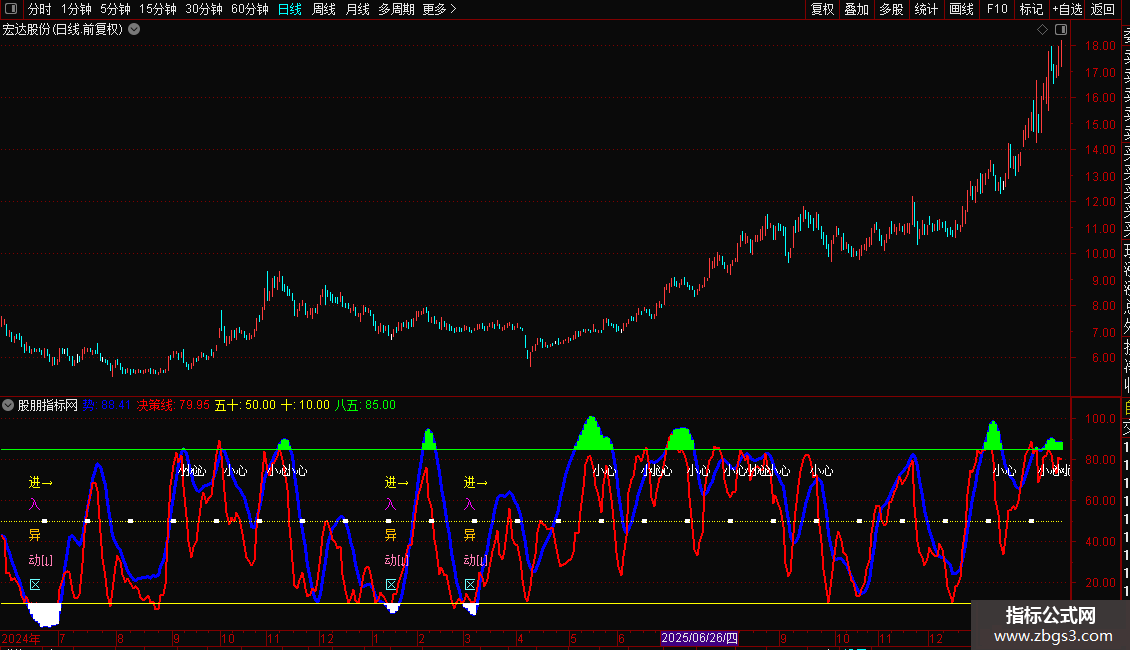Click the 标记 mark button
Image resolution: width=1130 pixels, height=650 pixels.
1031,9
